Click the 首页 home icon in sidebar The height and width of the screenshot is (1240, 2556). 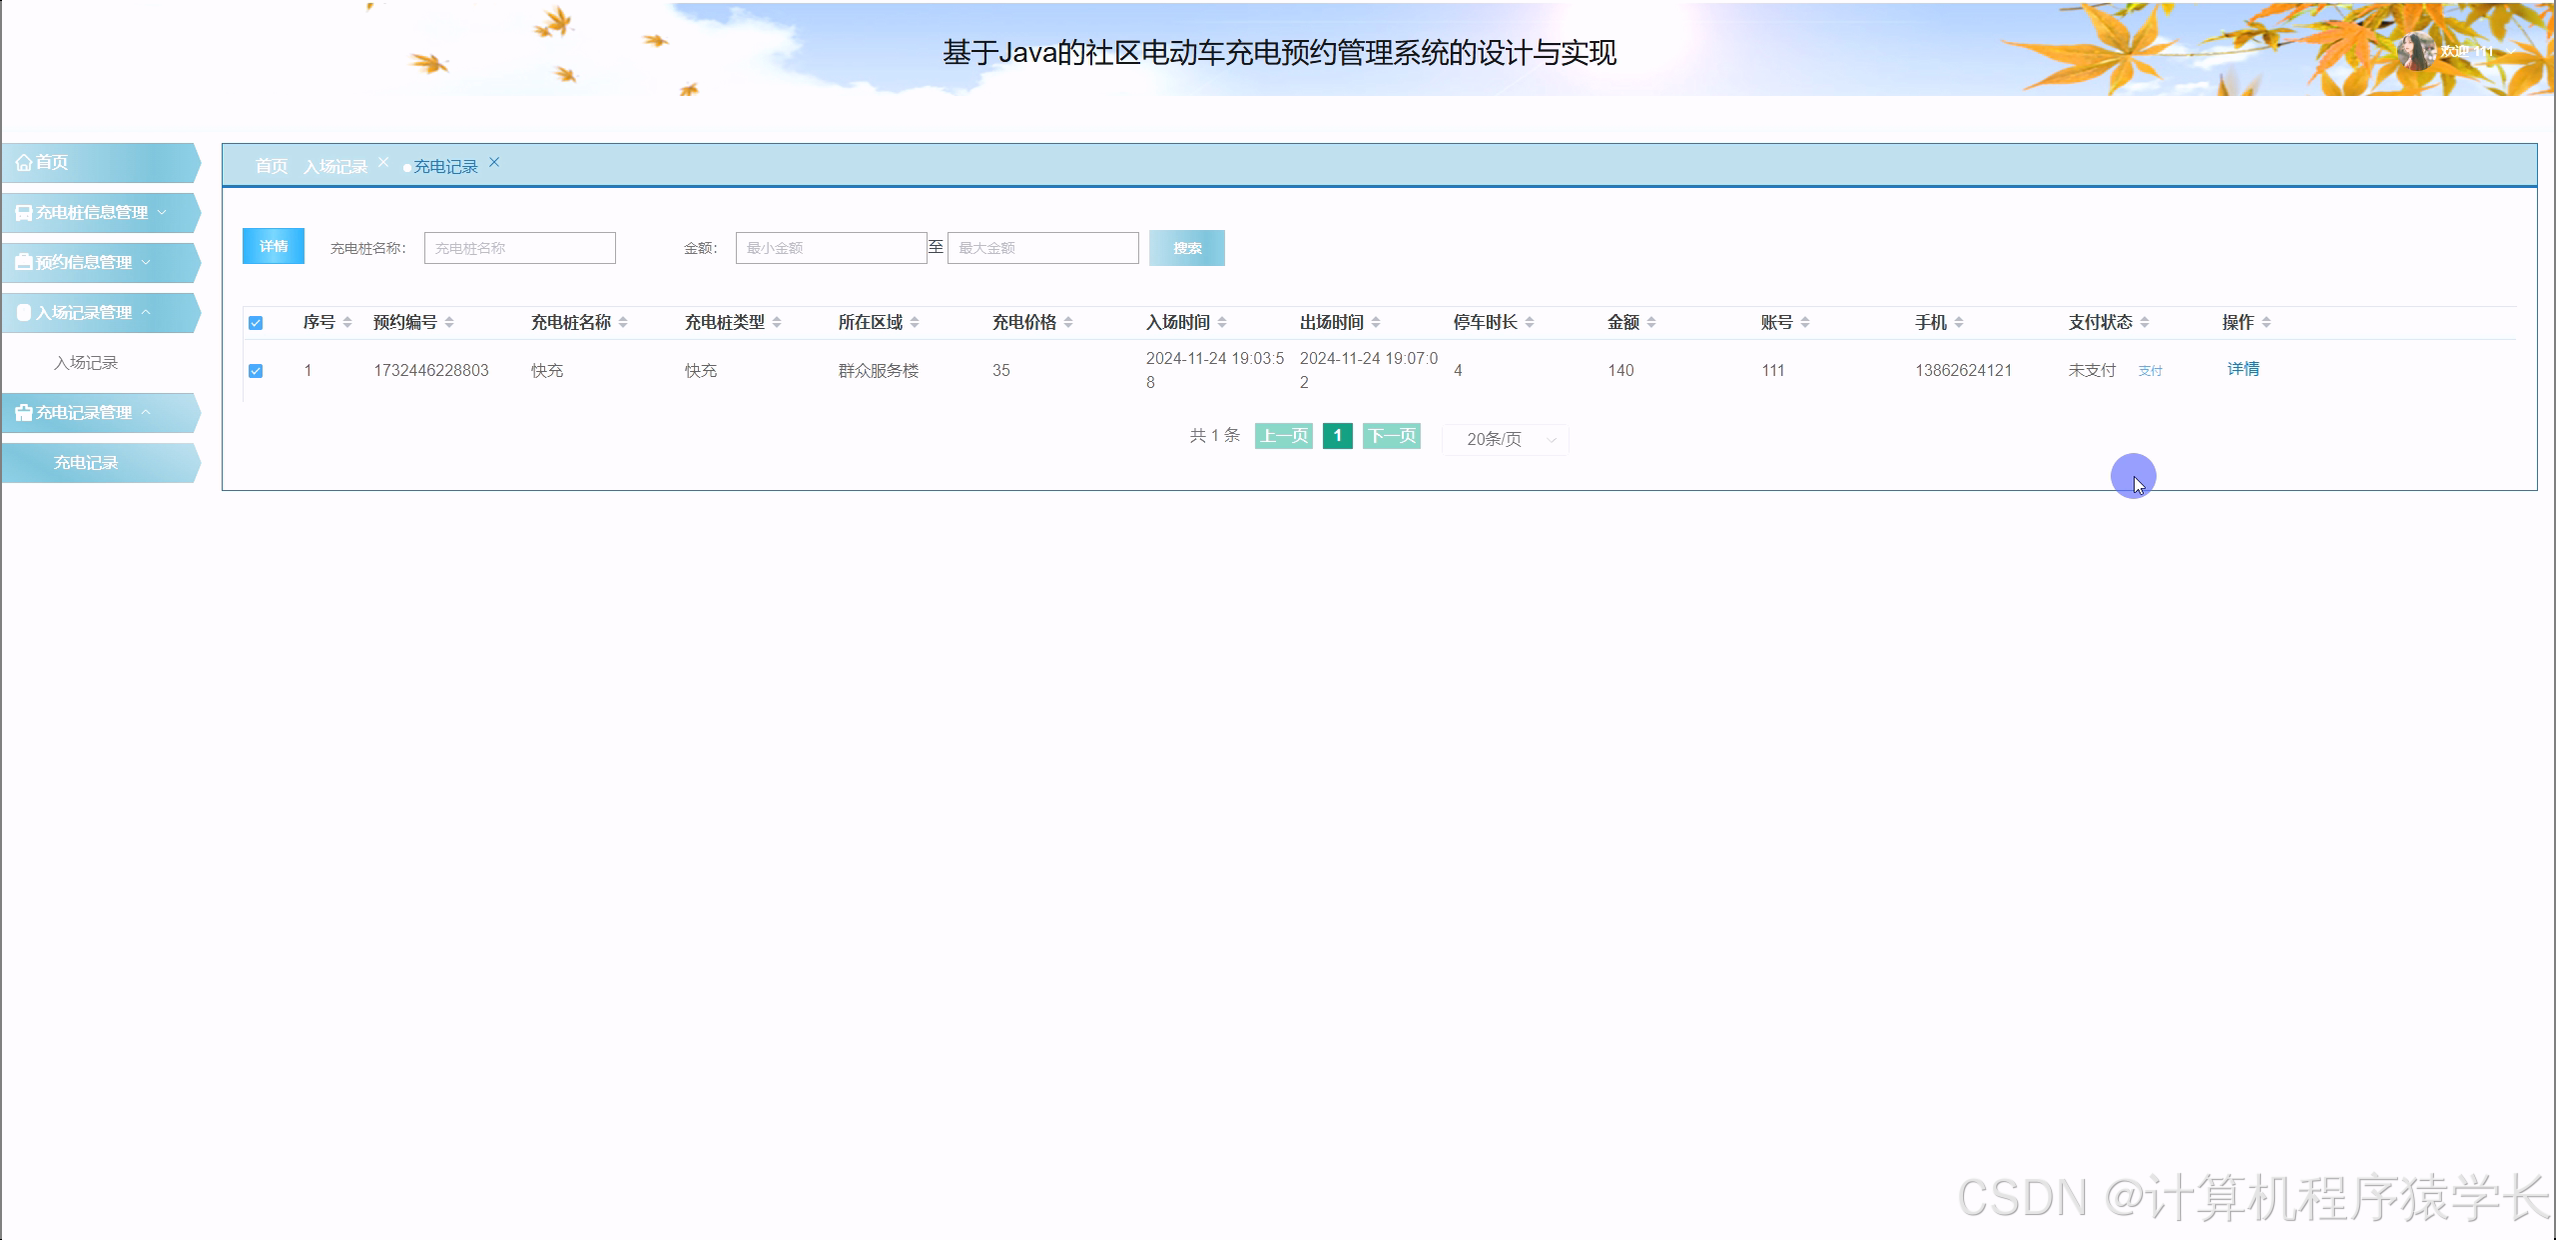coord(24,162)
